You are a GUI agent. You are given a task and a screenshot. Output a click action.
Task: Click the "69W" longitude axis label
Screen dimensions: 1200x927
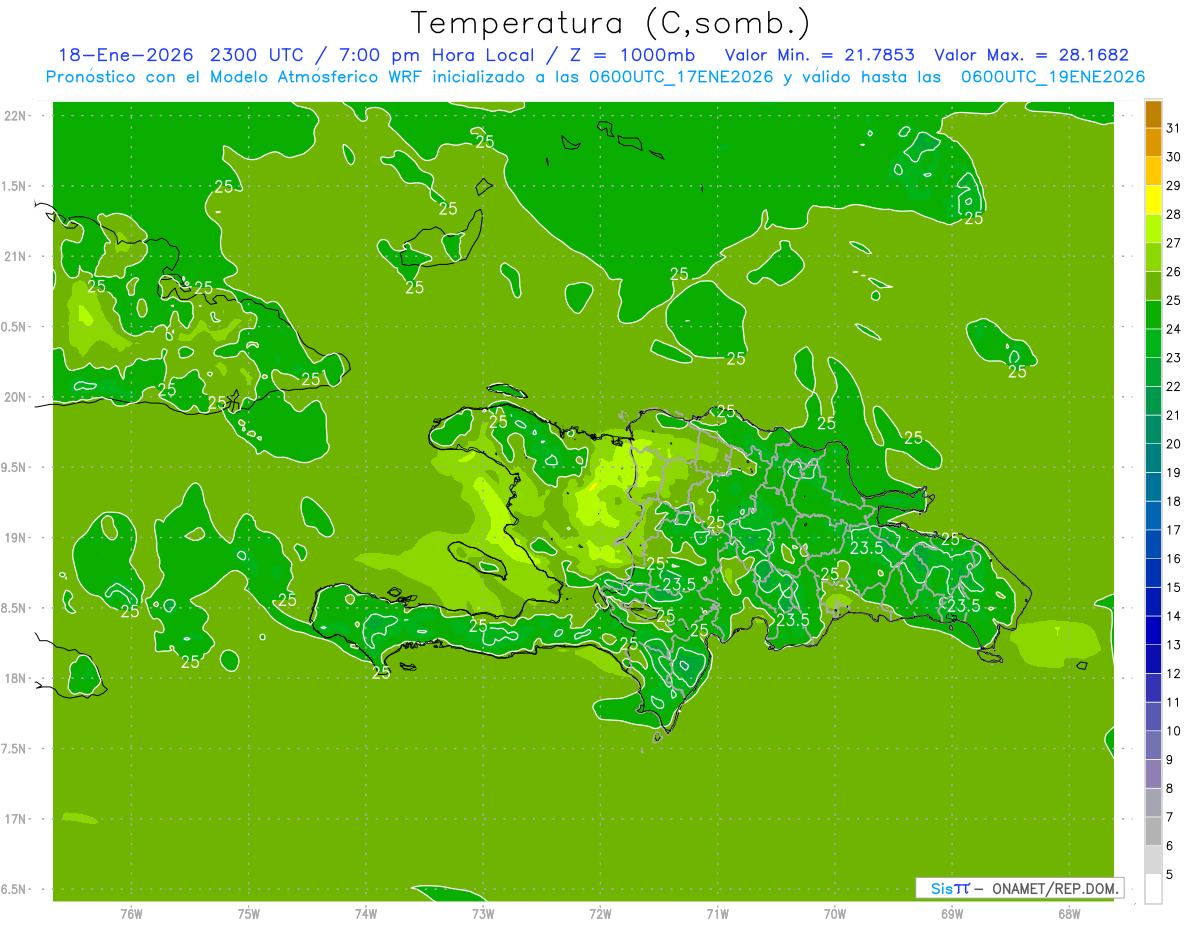952,913
